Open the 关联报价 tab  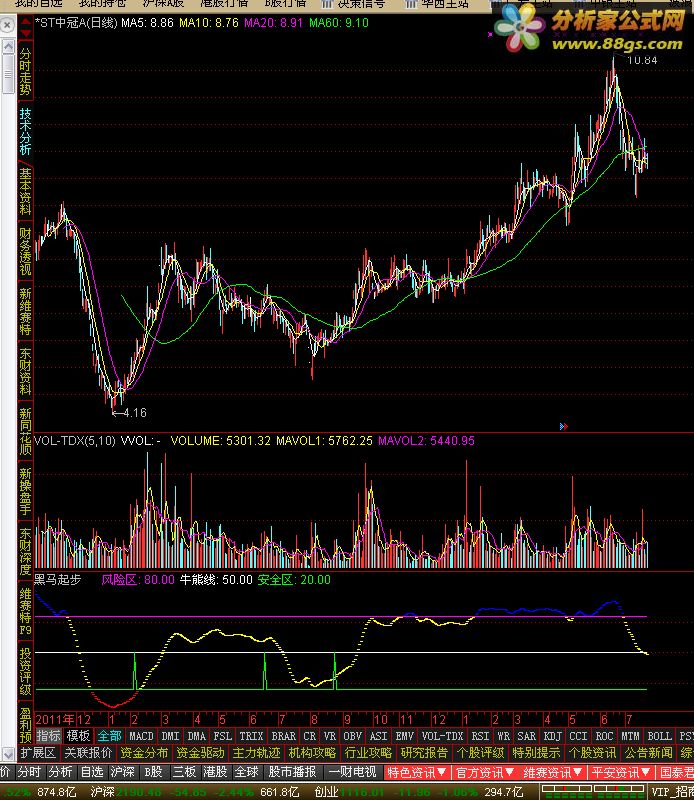88,753
